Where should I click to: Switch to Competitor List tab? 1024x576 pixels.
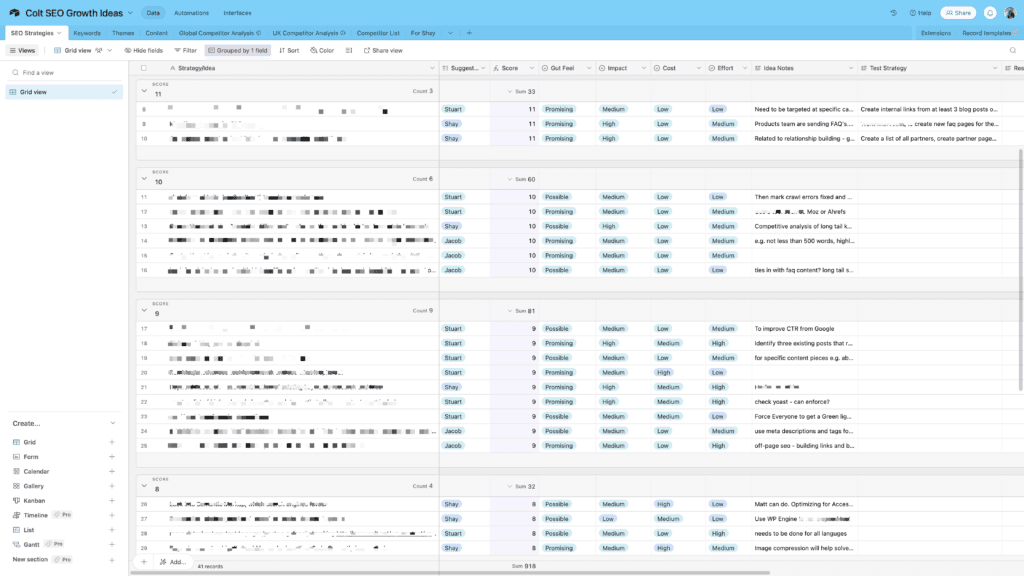click(377, 33)
